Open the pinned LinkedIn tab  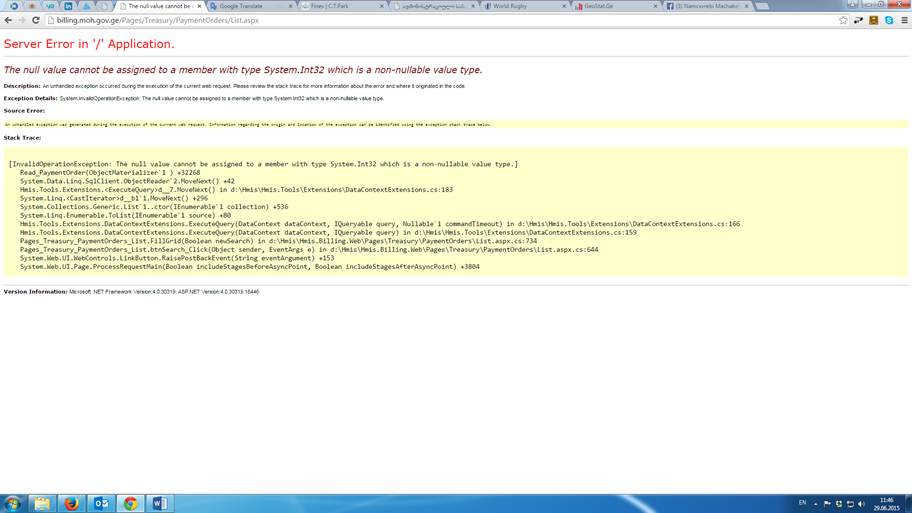[x=68, y=6]
